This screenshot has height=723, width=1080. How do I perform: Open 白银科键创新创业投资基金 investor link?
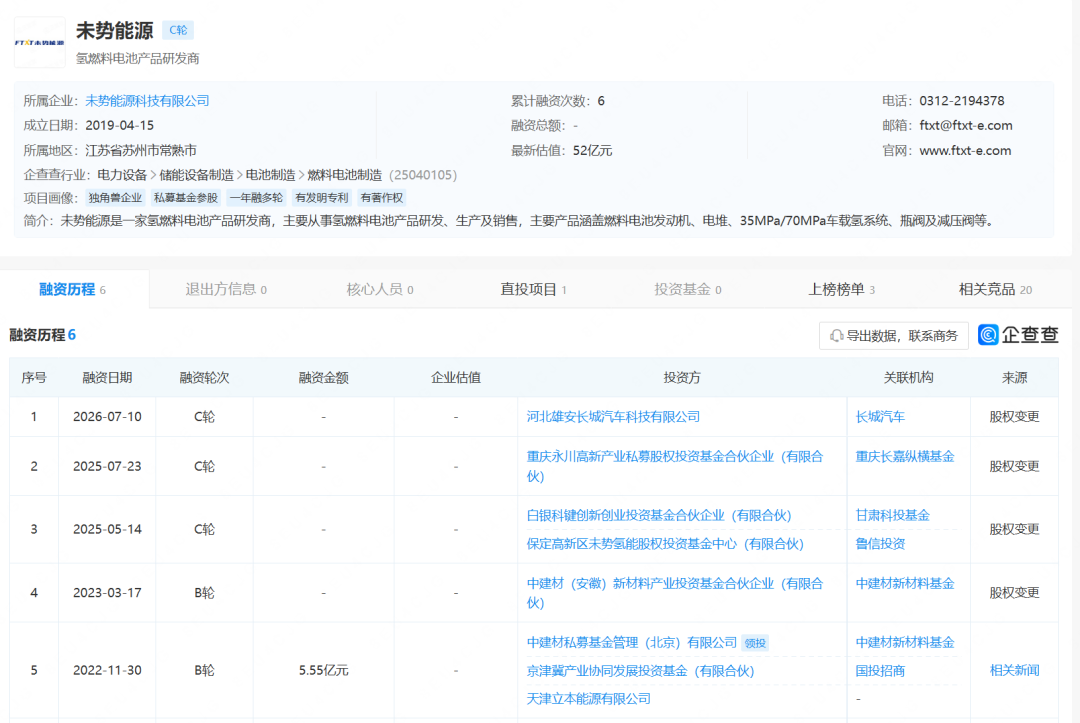[658, 515]
